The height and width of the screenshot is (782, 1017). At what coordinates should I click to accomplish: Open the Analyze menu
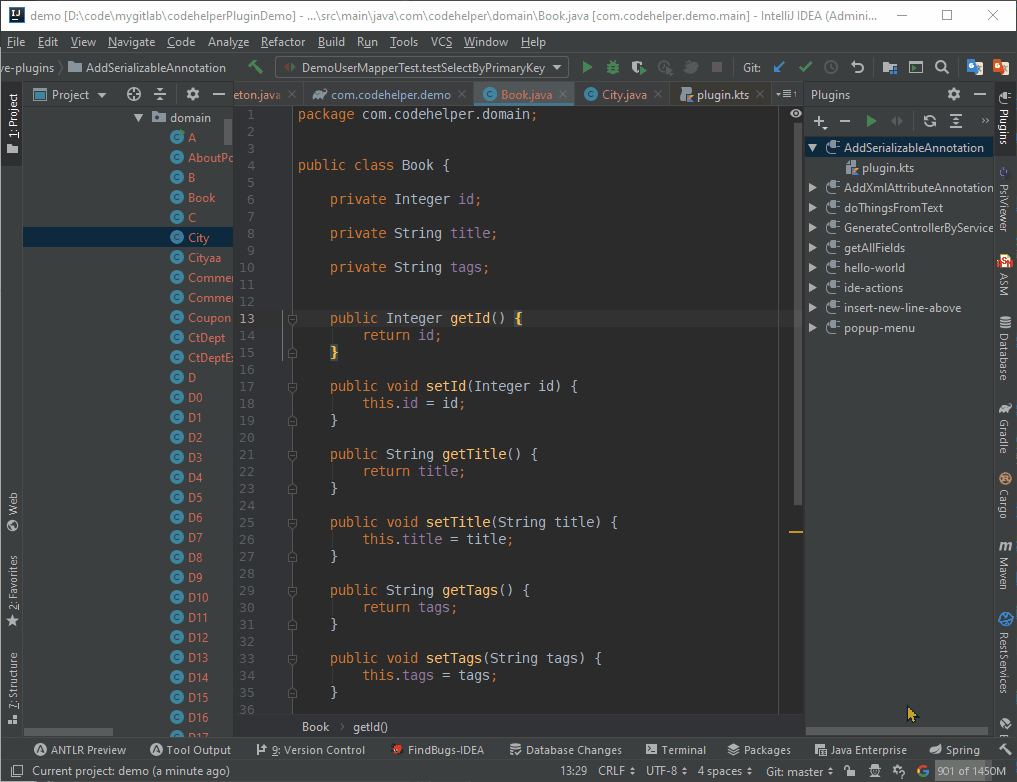[228, 42]
